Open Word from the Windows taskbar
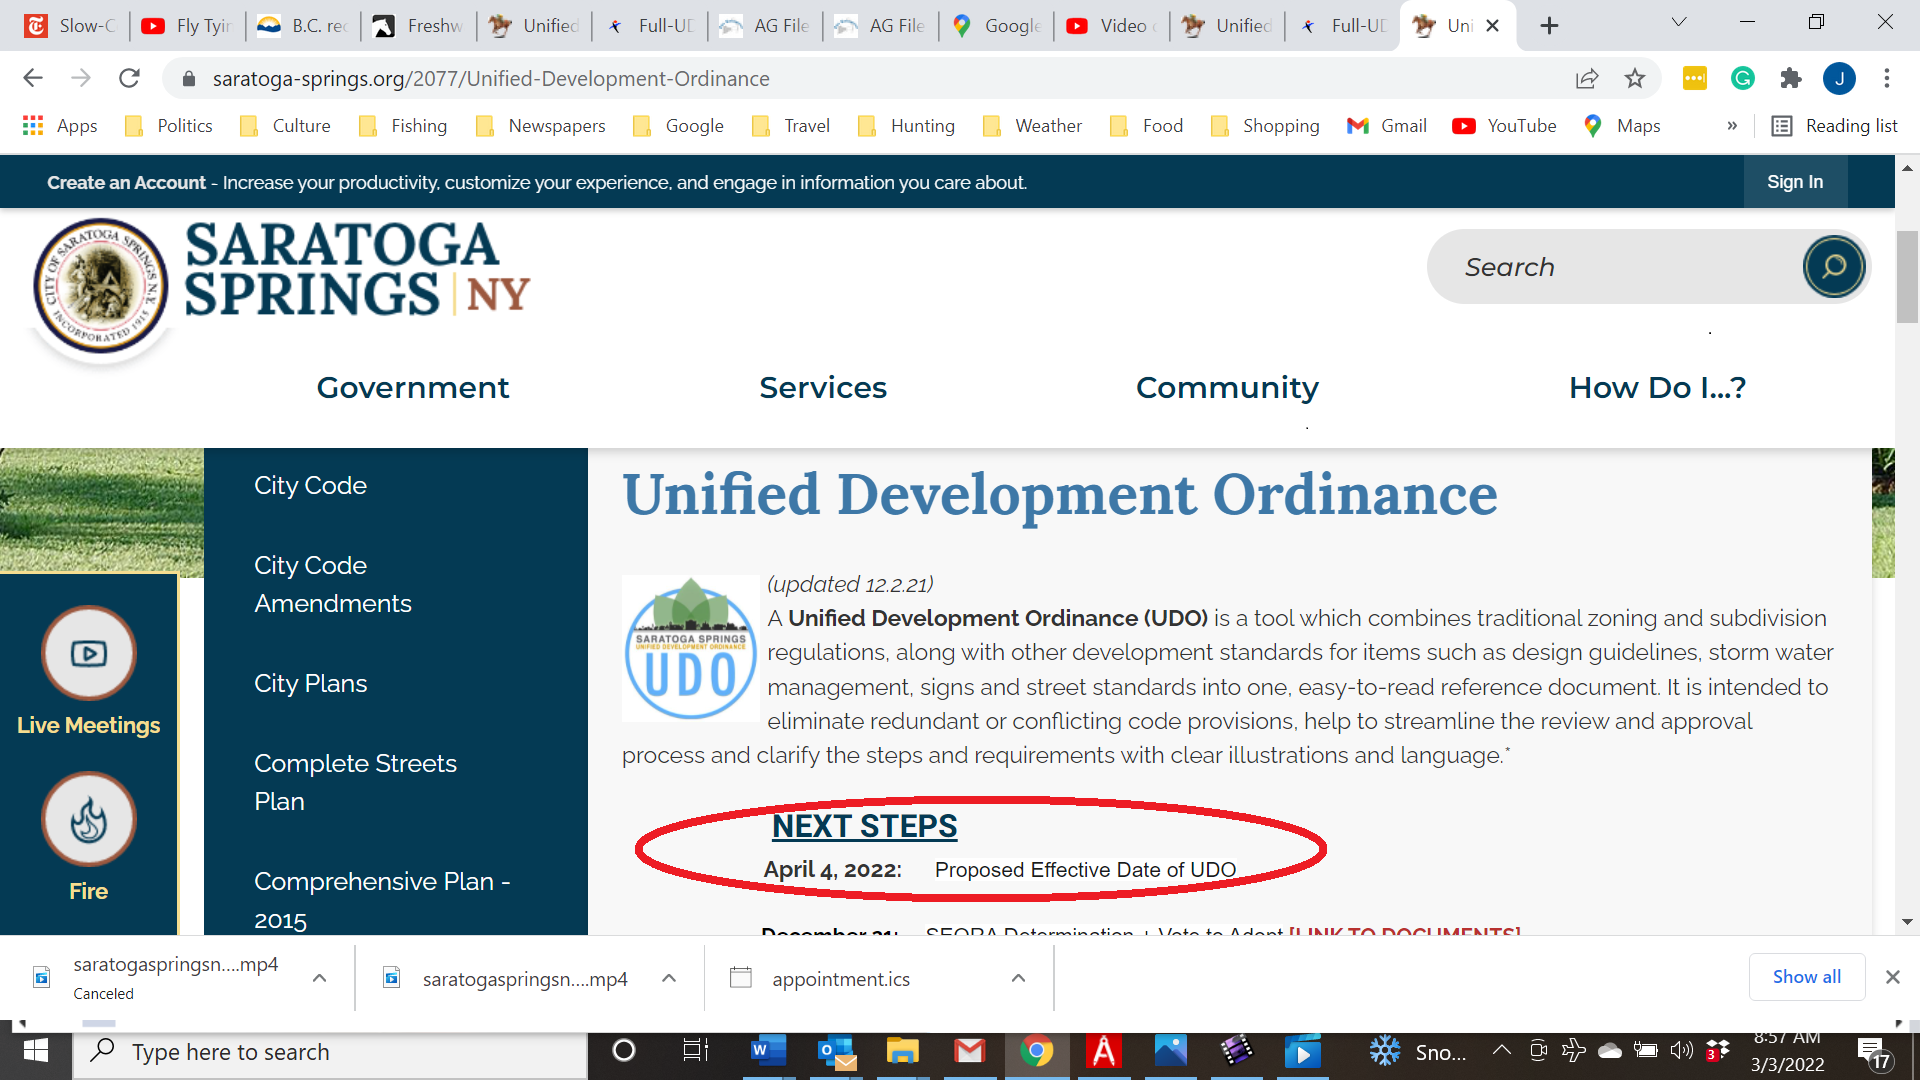 (x=767, y=1051)
